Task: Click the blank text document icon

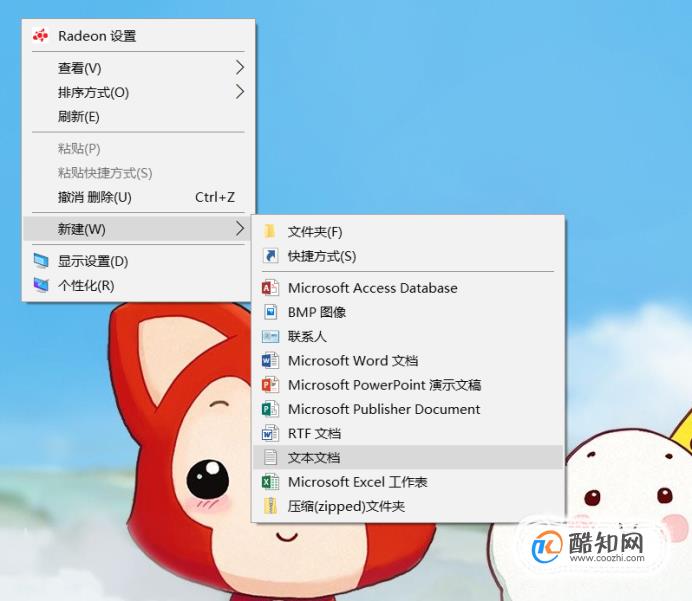Action: click(270, 457)
